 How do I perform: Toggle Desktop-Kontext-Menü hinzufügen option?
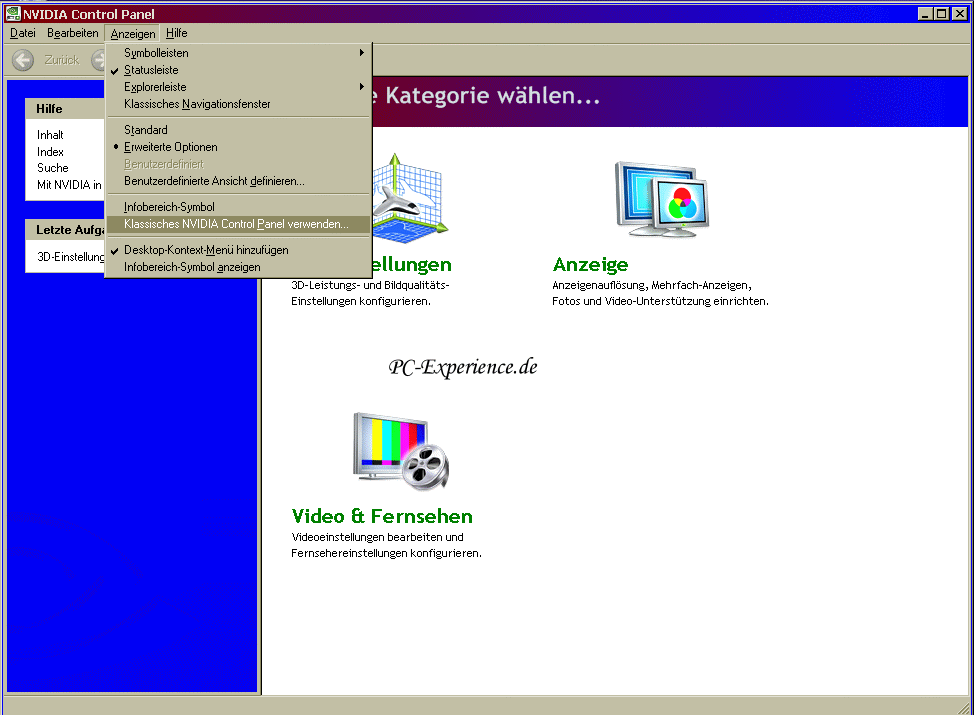coord(239,250)
